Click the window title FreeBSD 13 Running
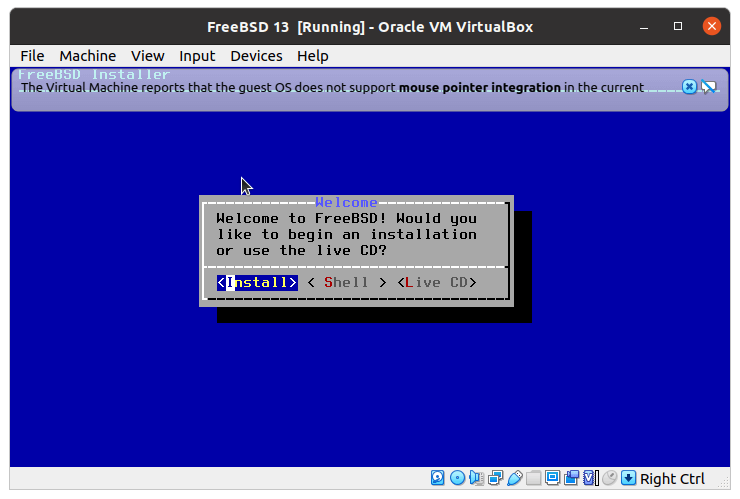Screen dimensions: 740x499 370,27
